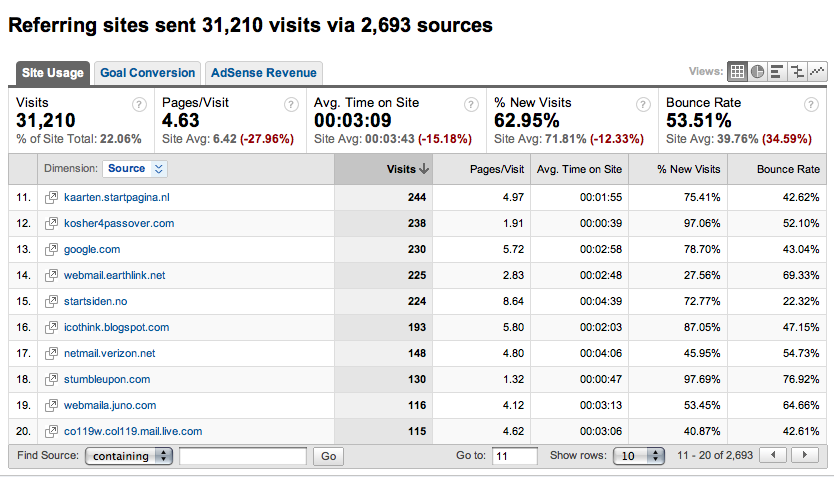Open kosher4passover.com external link icon
Screen dimensions: 834x477
(51, 223)
